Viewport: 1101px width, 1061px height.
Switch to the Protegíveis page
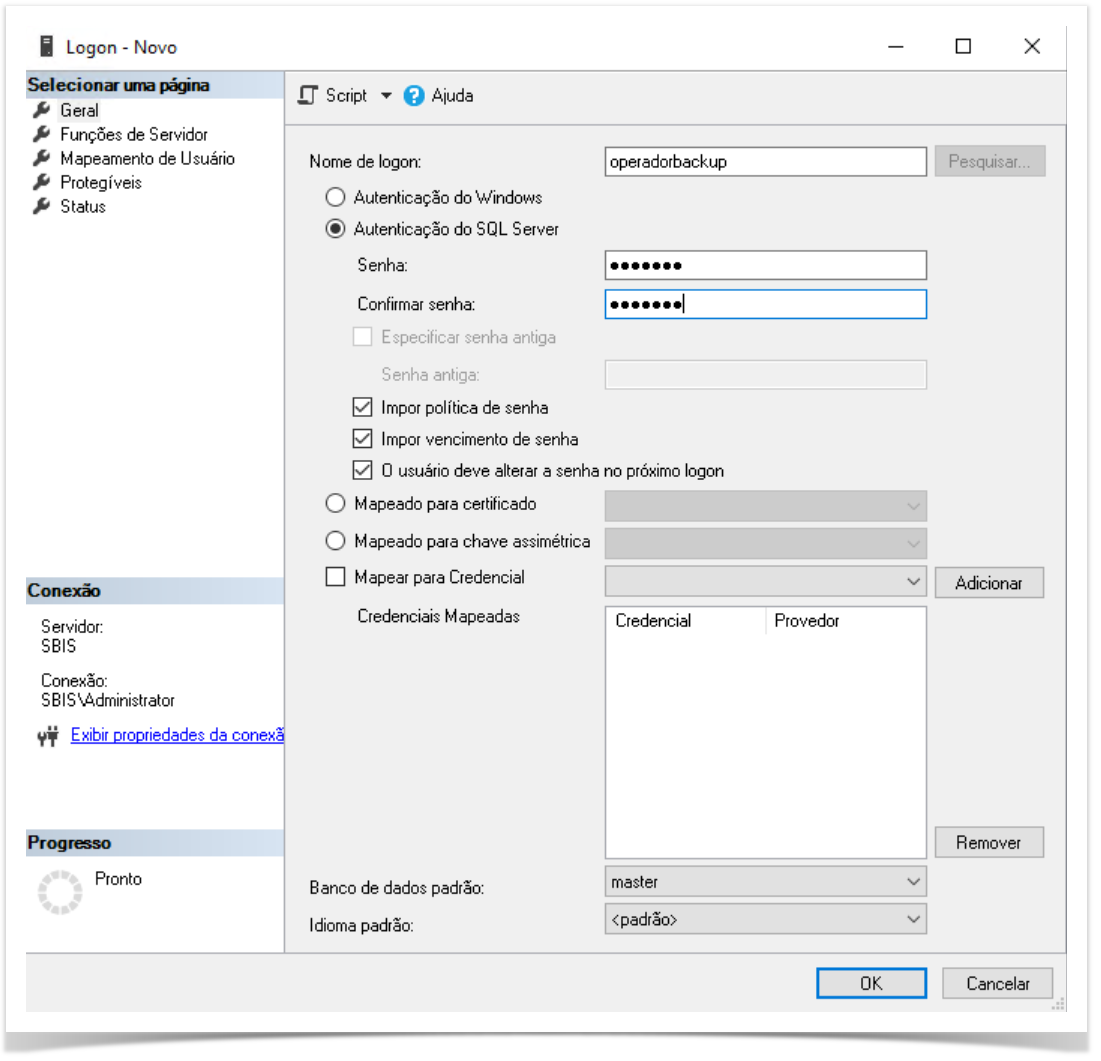(x=100, y=182)
